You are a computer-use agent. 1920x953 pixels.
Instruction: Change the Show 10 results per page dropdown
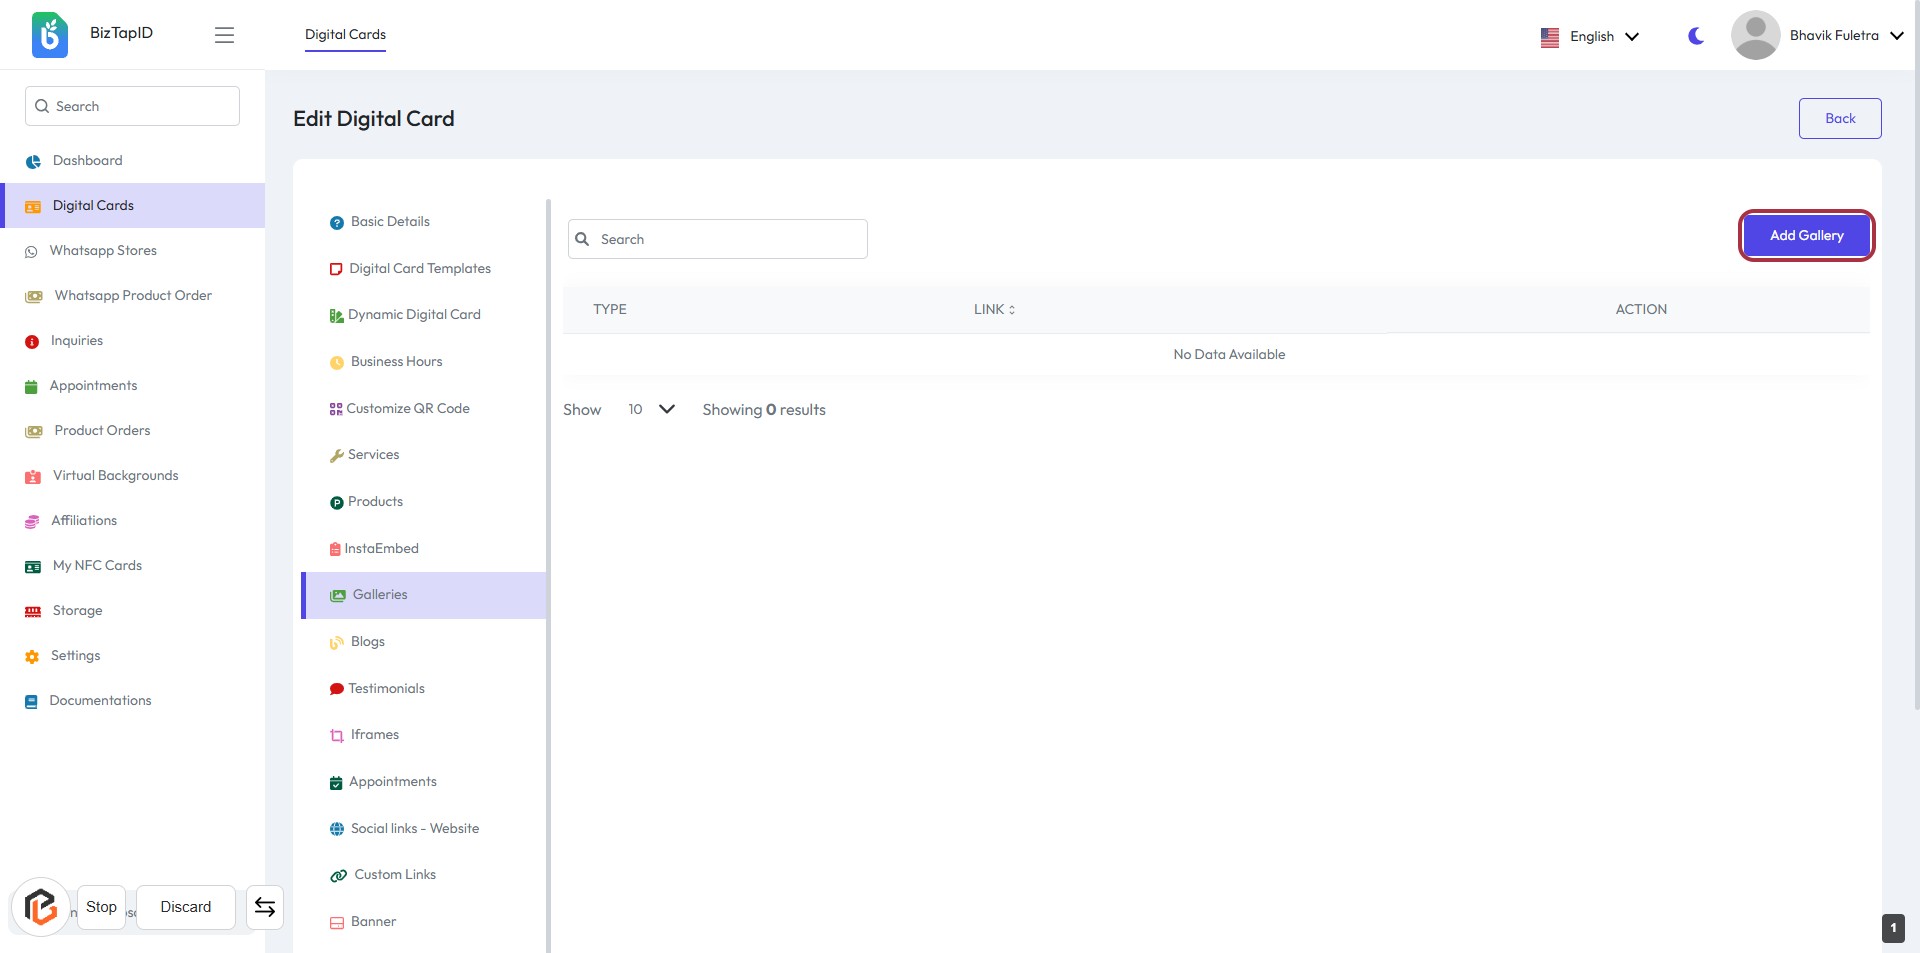(x=651, y=409)
